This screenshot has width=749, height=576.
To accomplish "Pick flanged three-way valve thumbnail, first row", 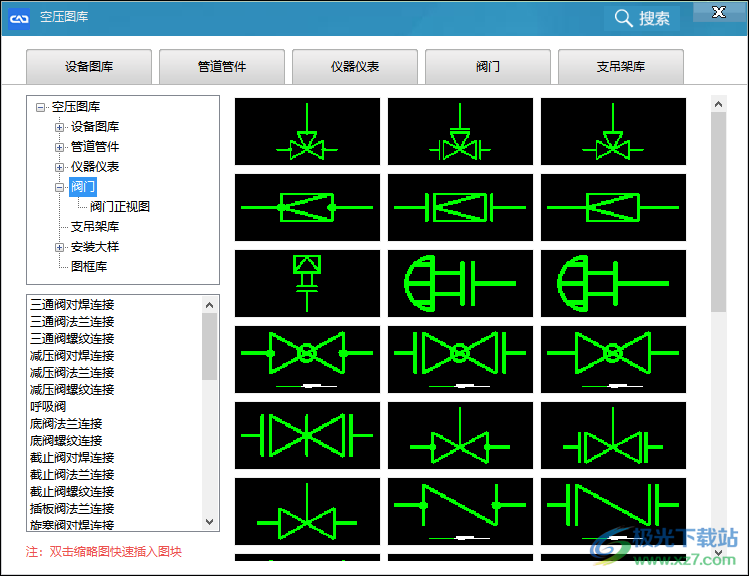I will (x=460, y=131).
